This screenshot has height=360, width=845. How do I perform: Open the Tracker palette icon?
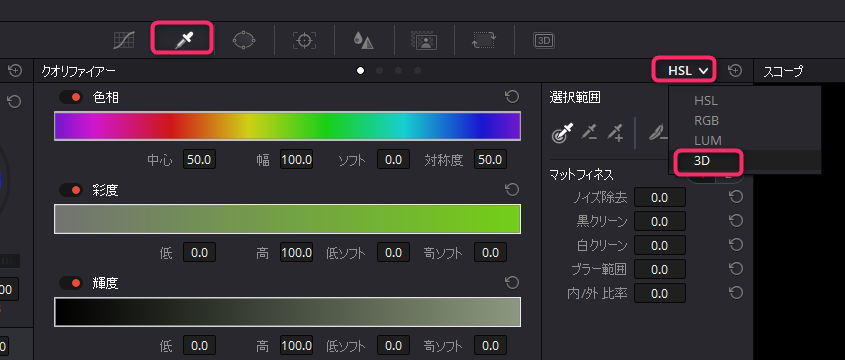coord(304,40)
